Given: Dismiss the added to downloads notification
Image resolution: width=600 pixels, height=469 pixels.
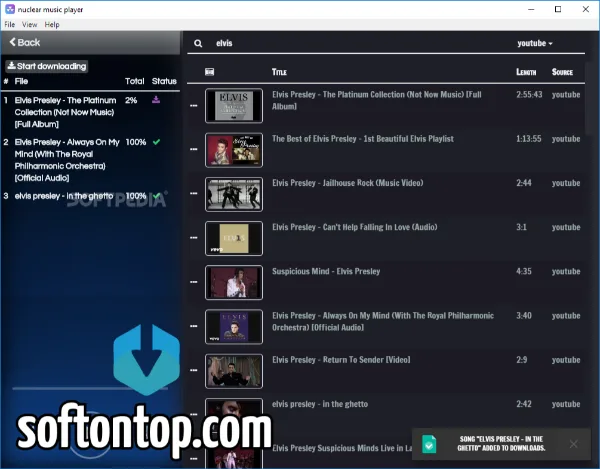Looking at the screenshot, I should click(x=573, y=444).
